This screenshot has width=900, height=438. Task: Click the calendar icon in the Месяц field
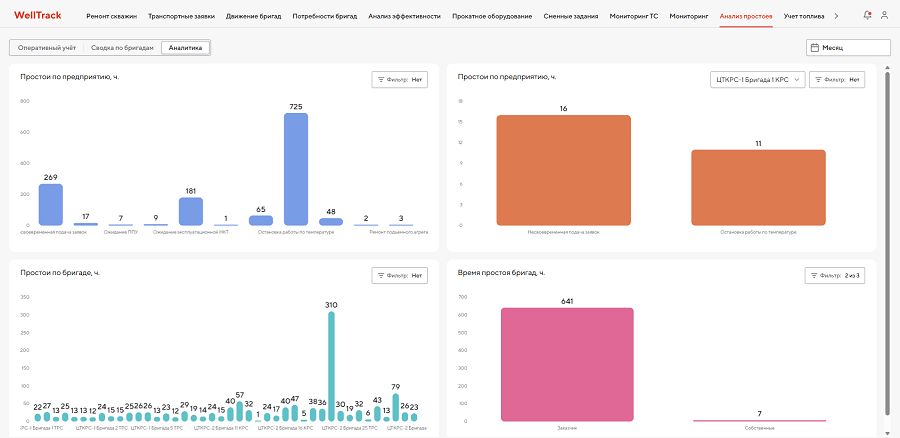point(816,47)
